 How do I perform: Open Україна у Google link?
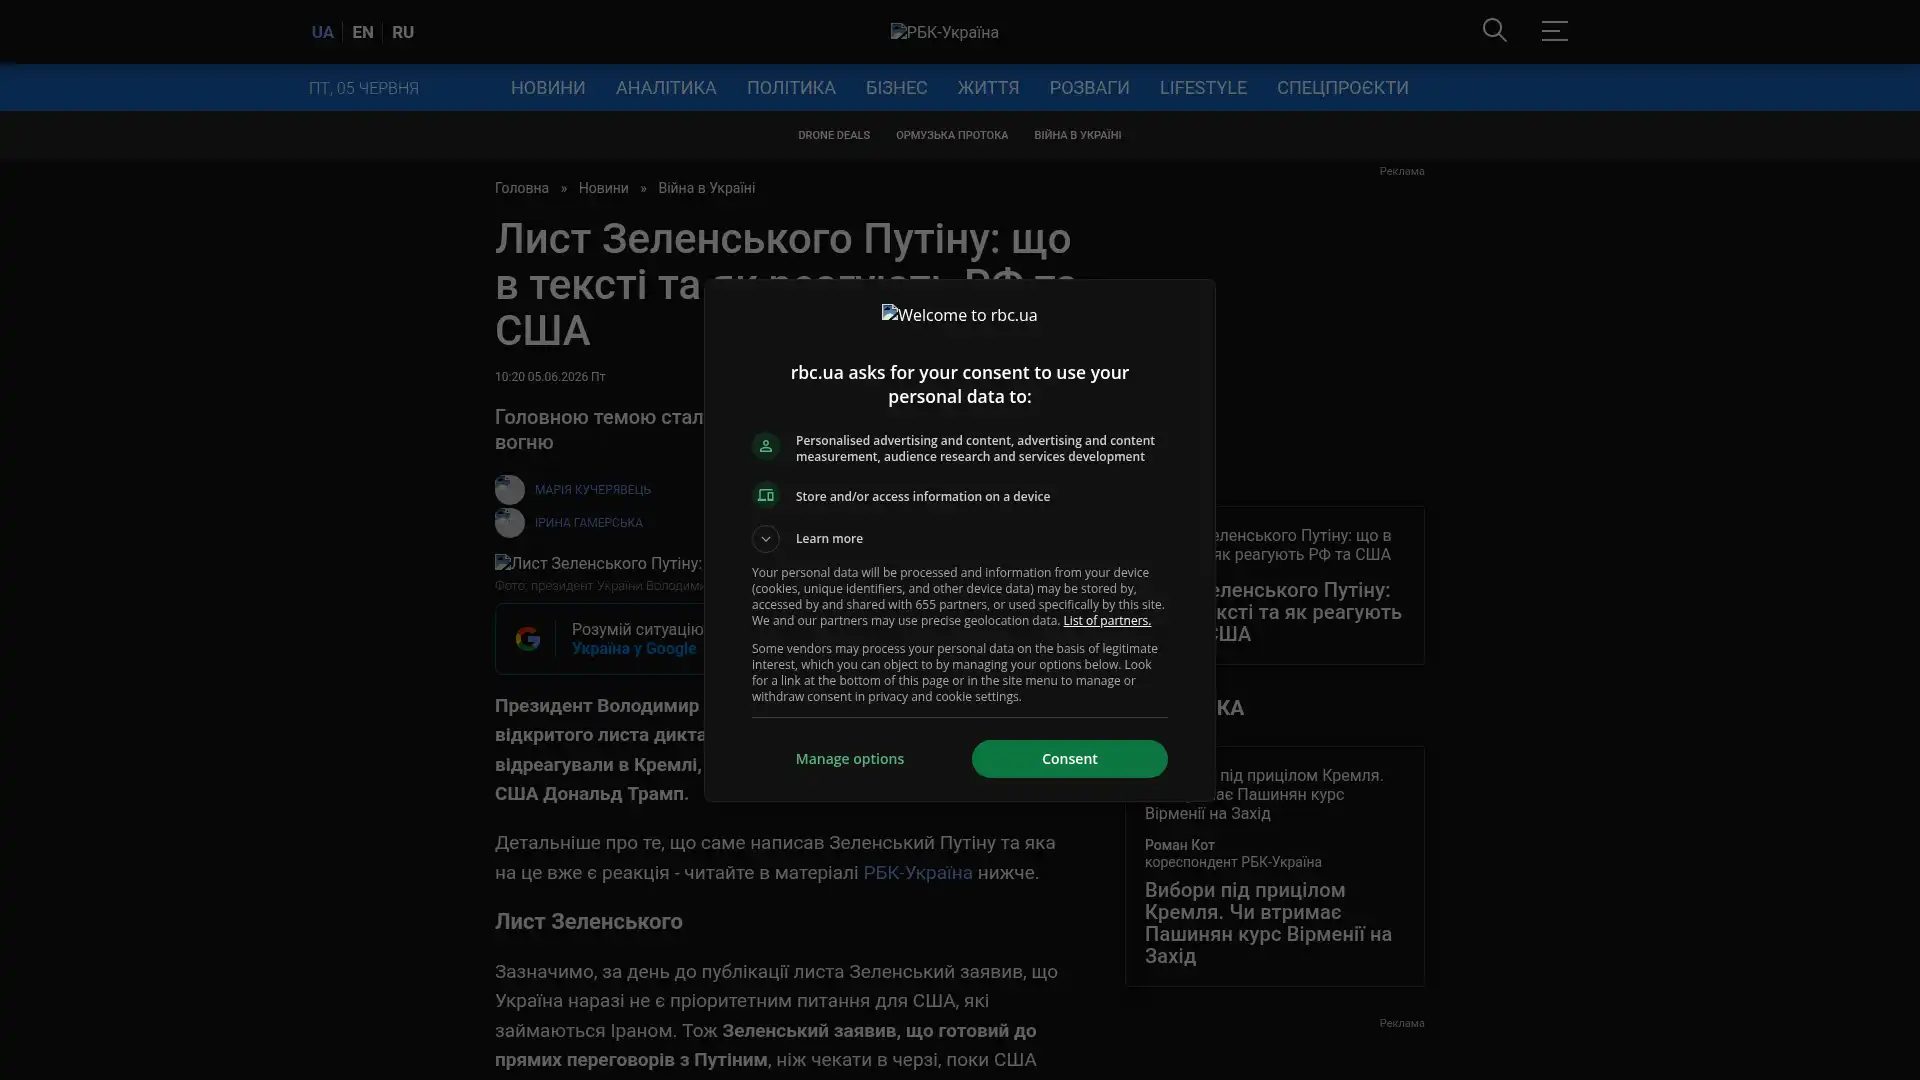[634, 649]
